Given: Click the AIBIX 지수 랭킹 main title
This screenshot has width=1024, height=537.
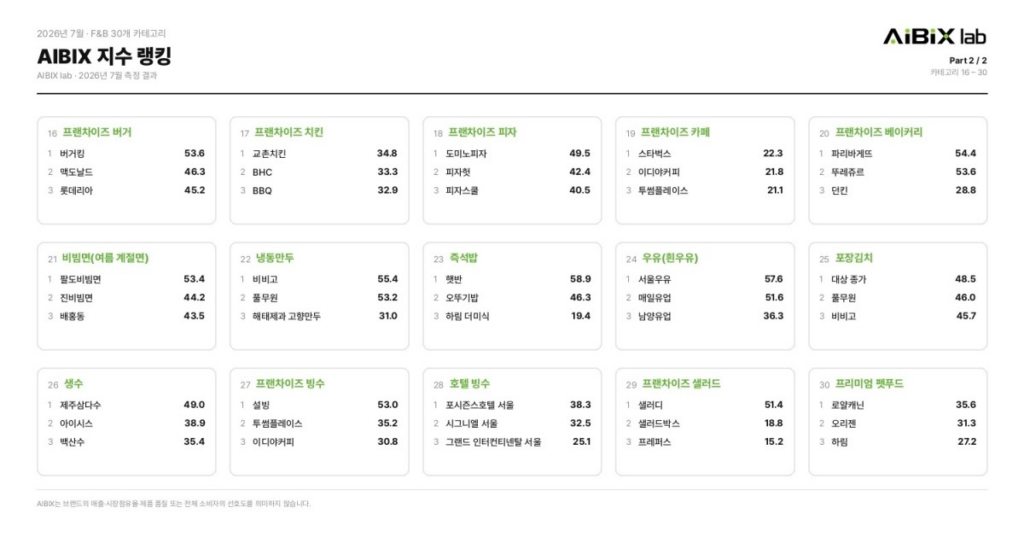Looking at the screenshot, I should pos(104,56).
